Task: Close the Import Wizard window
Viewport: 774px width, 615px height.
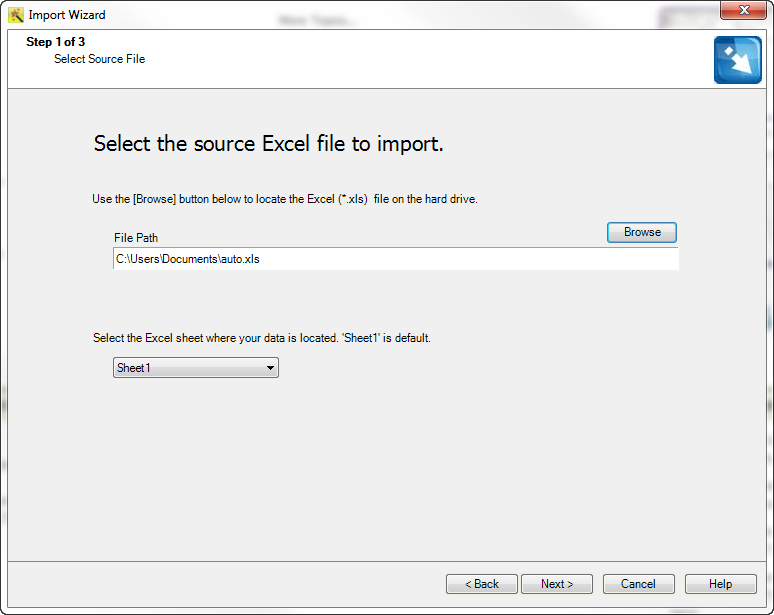Action: click(743, 10)
